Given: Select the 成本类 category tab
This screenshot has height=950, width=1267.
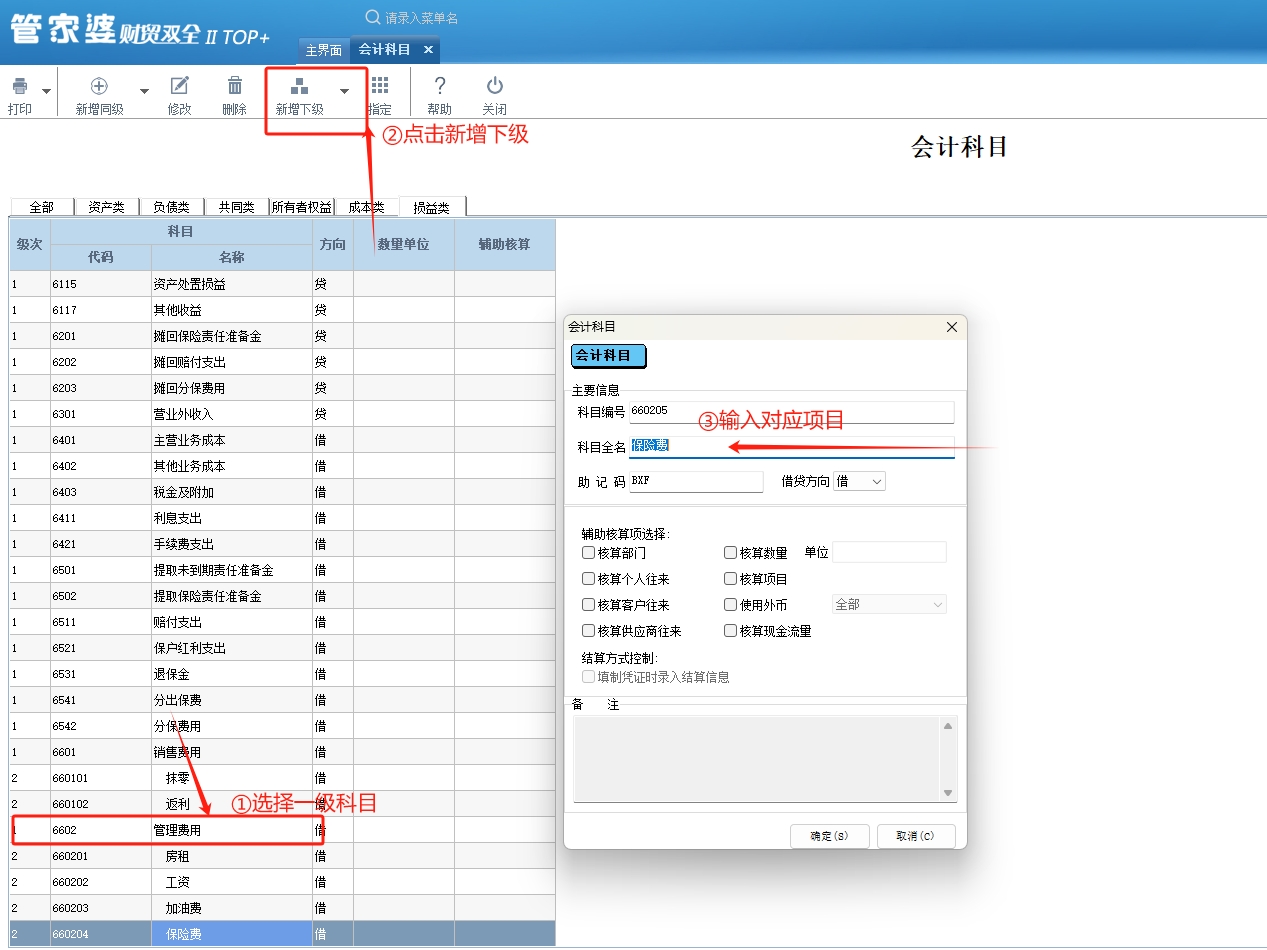Looking at the screenshot, I should click(x=366, y=207).
